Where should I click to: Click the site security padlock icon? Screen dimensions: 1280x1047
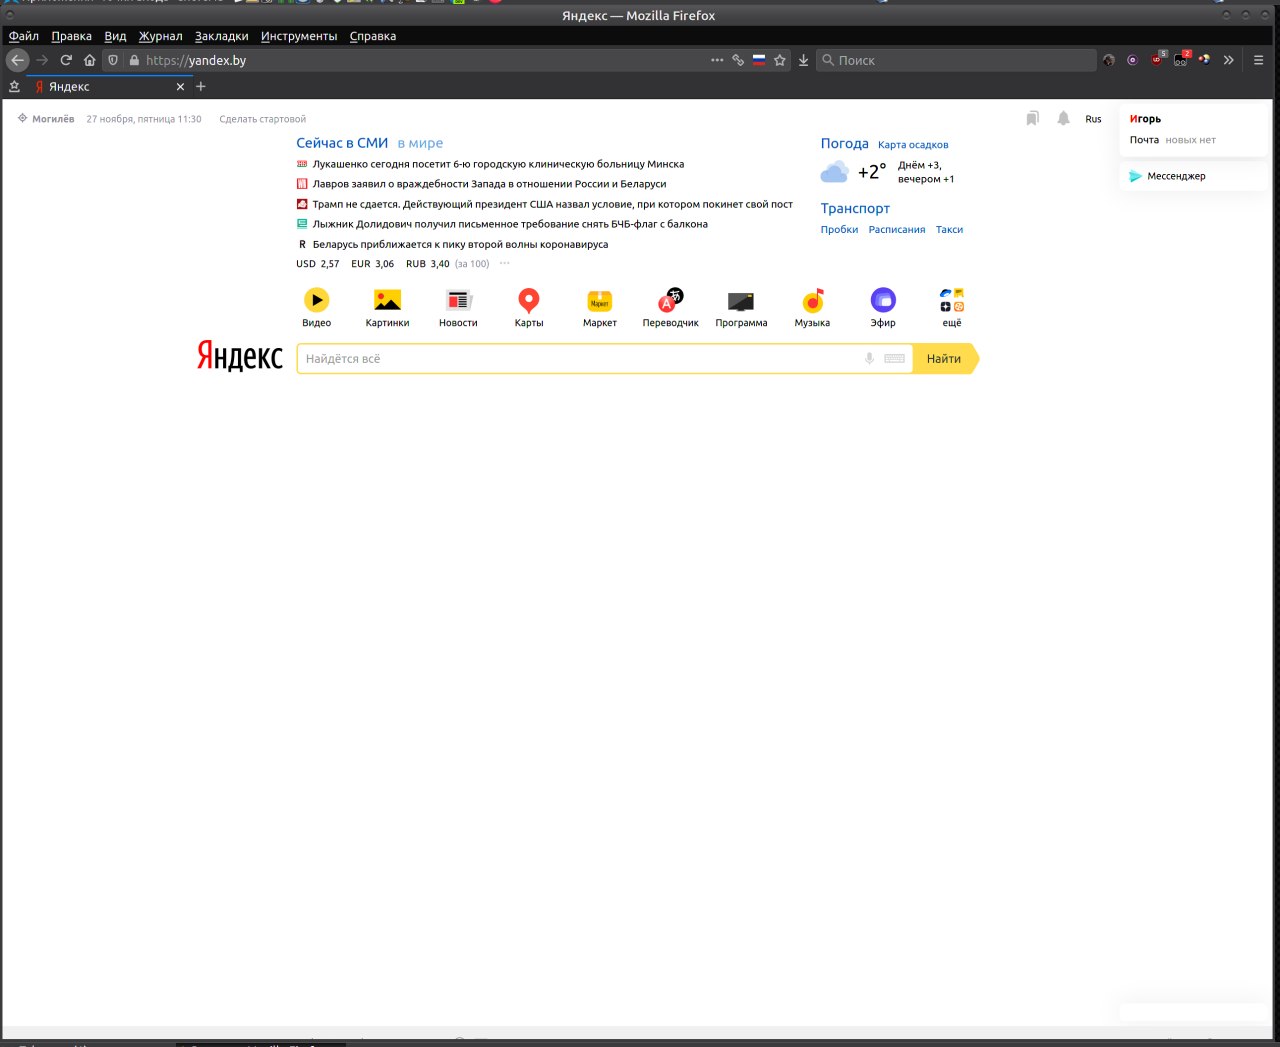(x=134, y=60)
